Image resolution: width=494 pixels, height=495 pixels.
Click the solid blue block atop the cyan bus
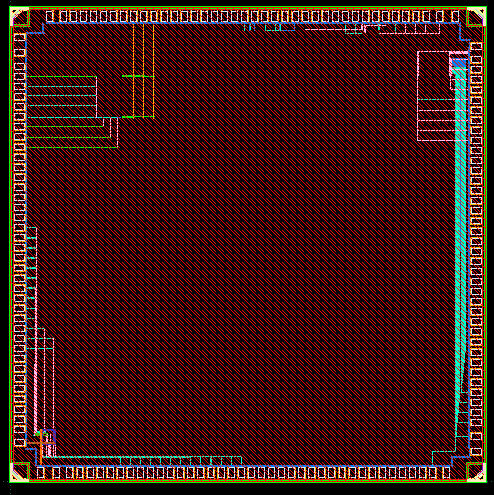459,63
